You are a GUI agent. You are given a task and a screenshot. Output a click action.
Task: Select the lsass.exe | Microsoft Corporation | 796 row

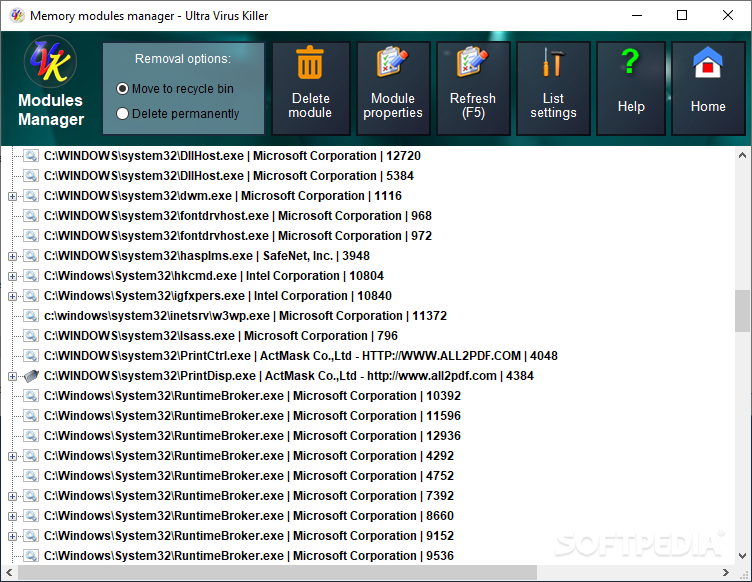tap(221, 336)
